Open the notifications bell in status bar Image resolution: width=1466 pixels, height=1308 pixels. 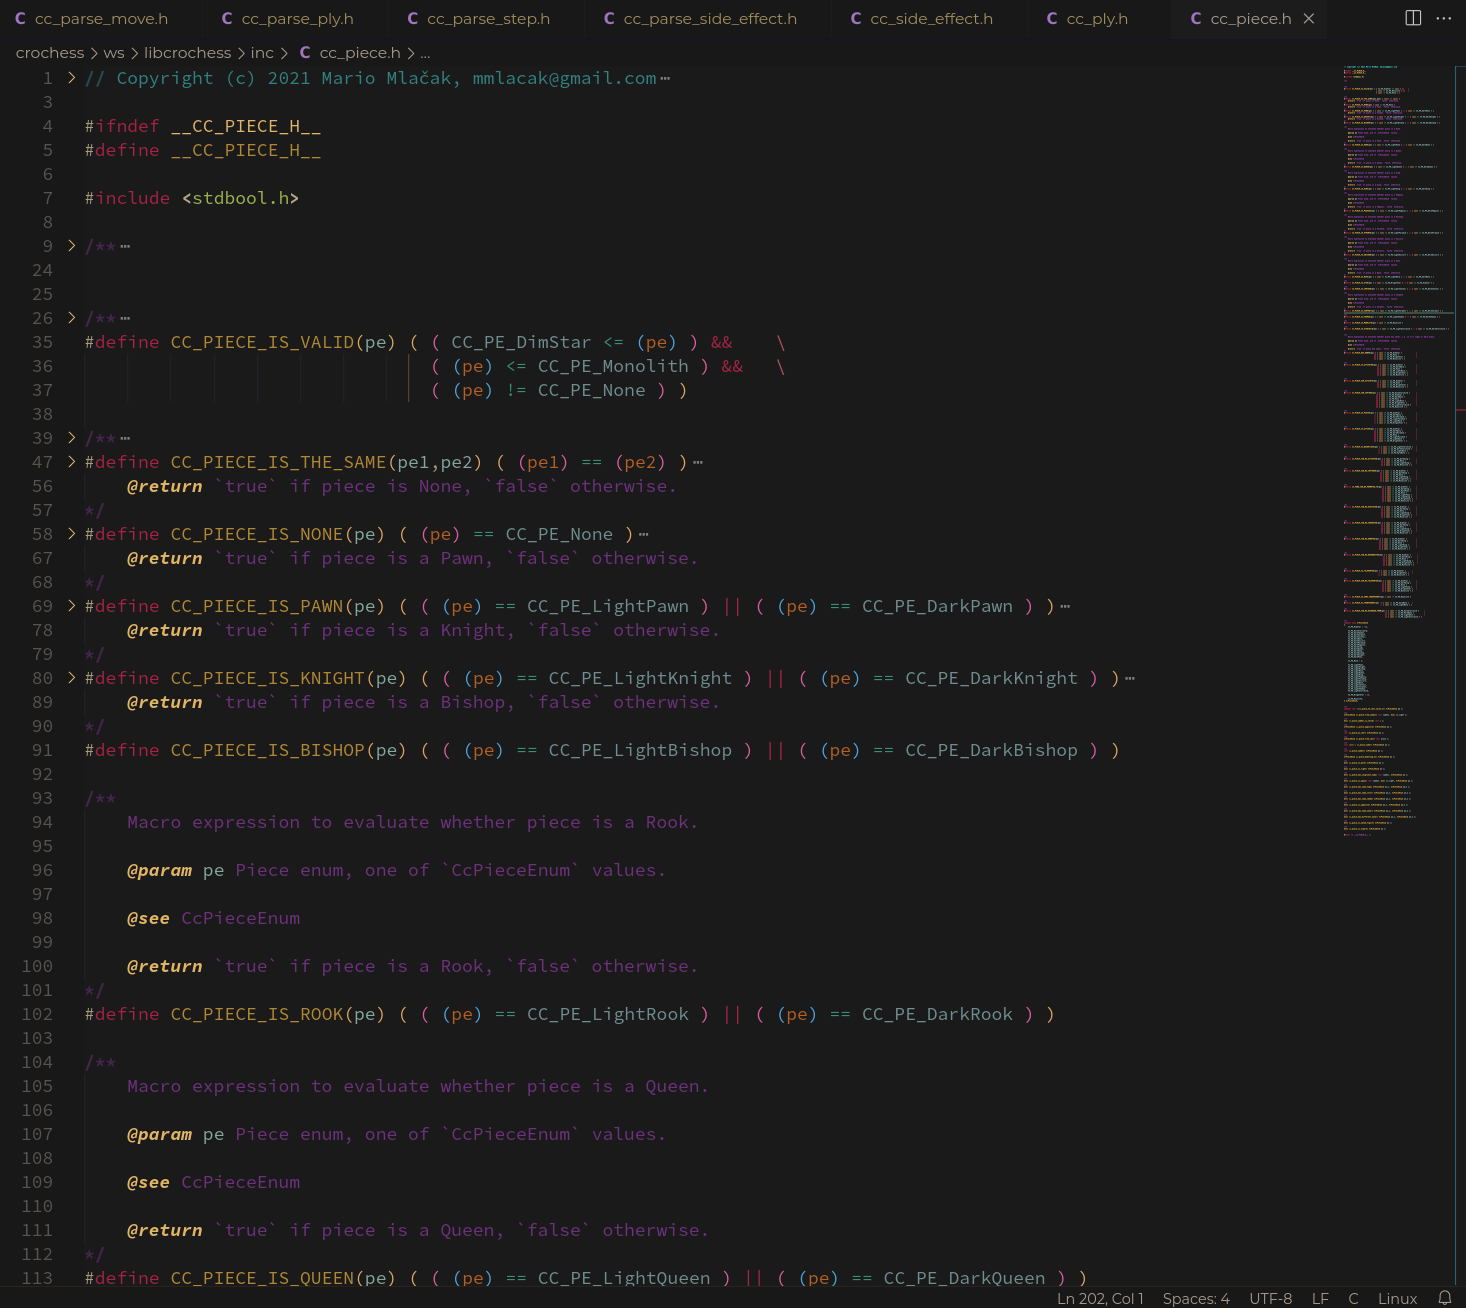click(x=1445, y=1298)
